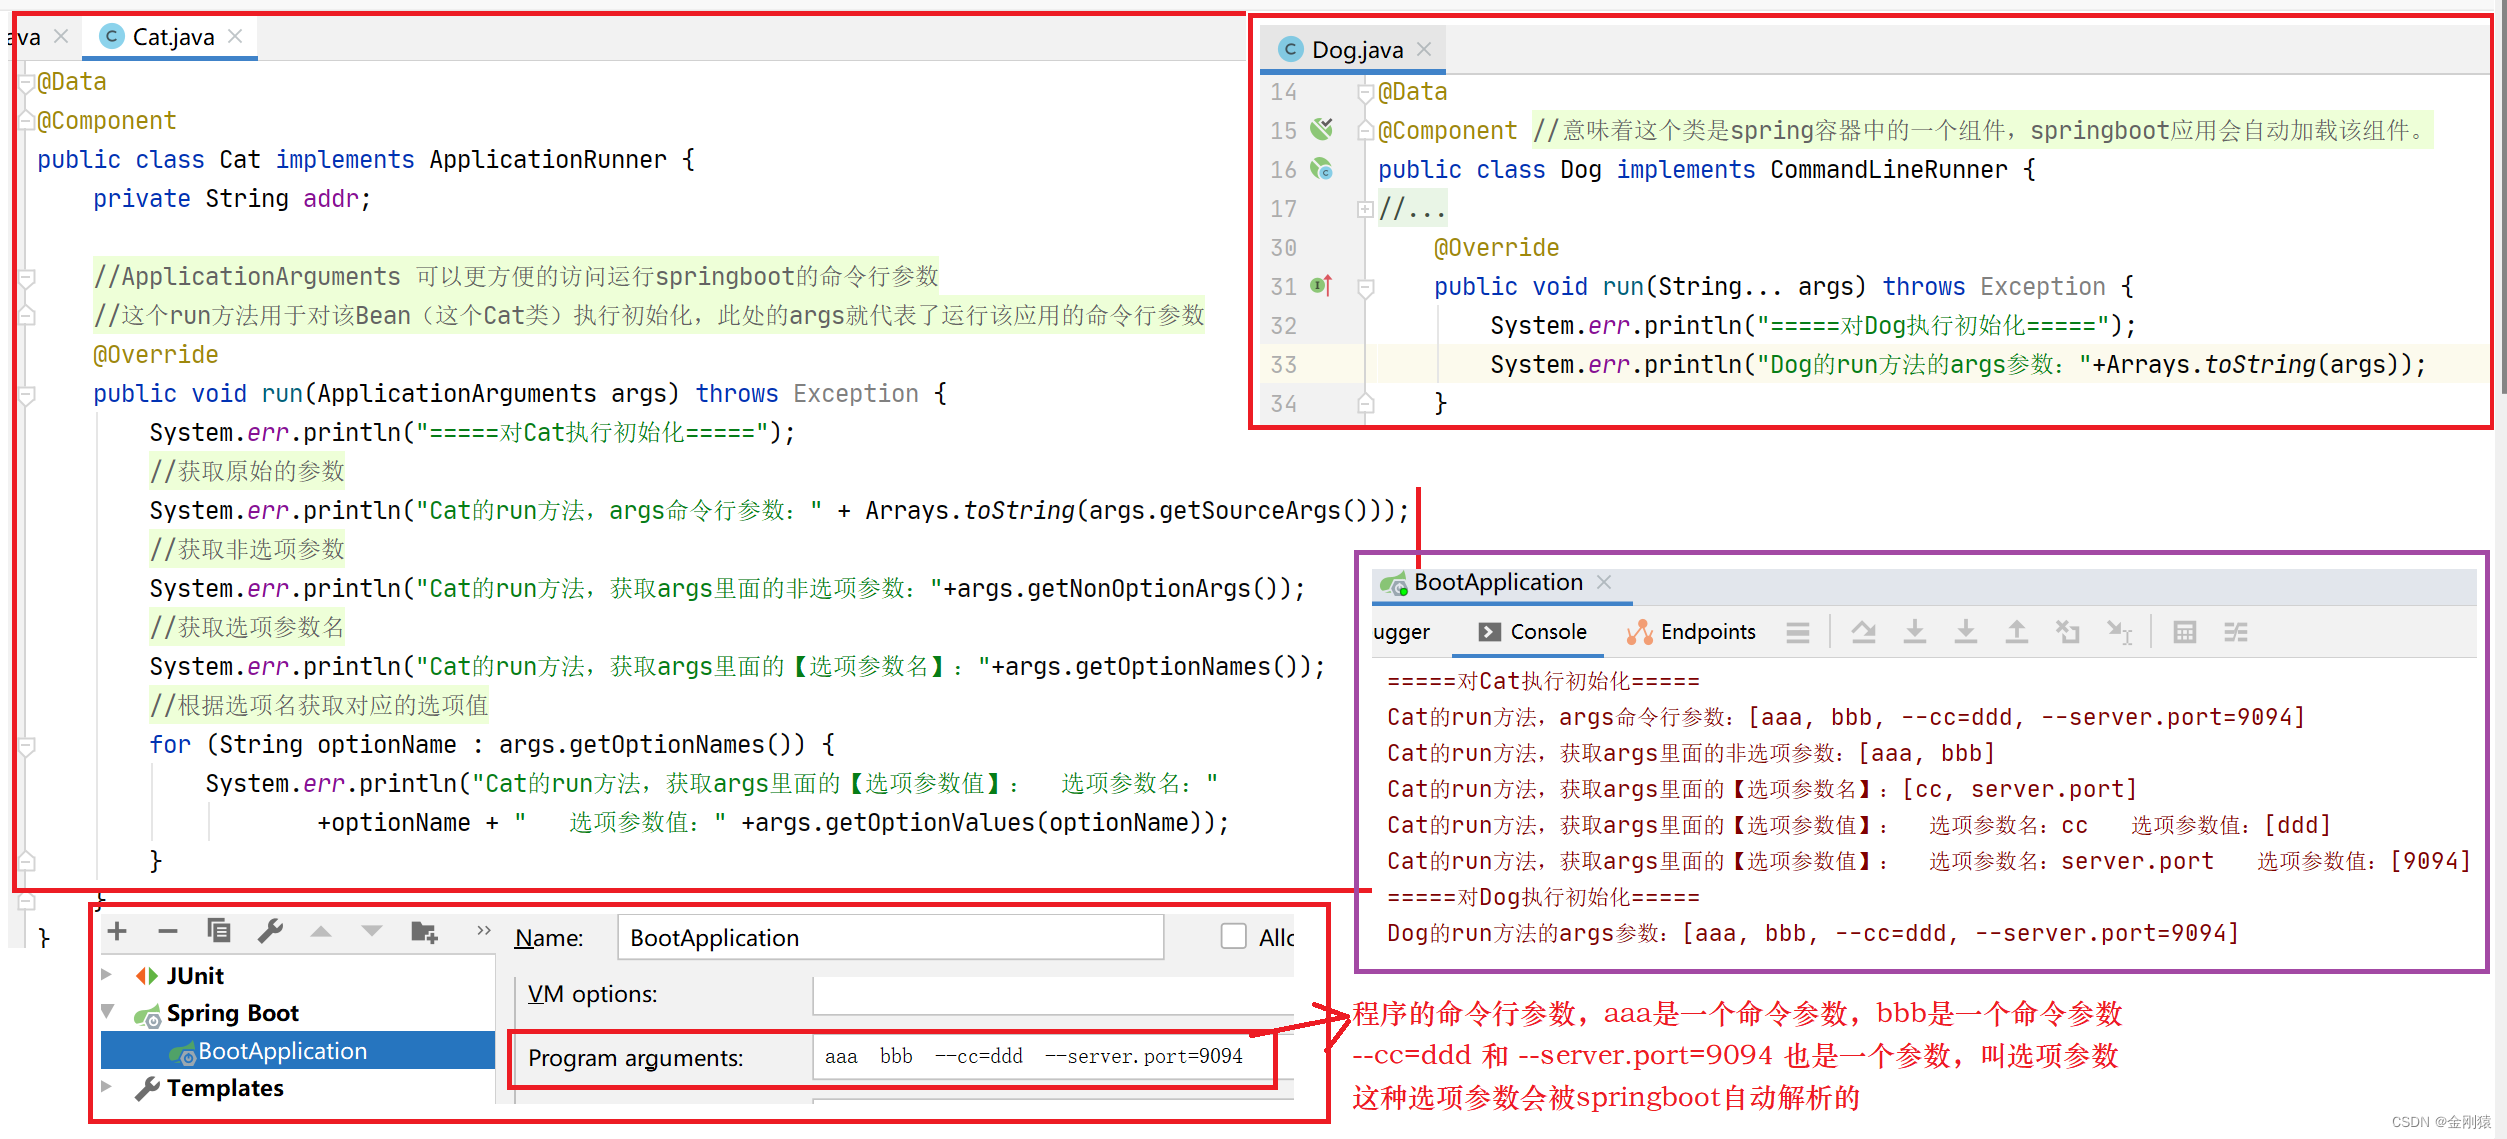This screenshot has height=1139, width=2507.
Task: Create a new configuration folder
Action: [424, 932]
